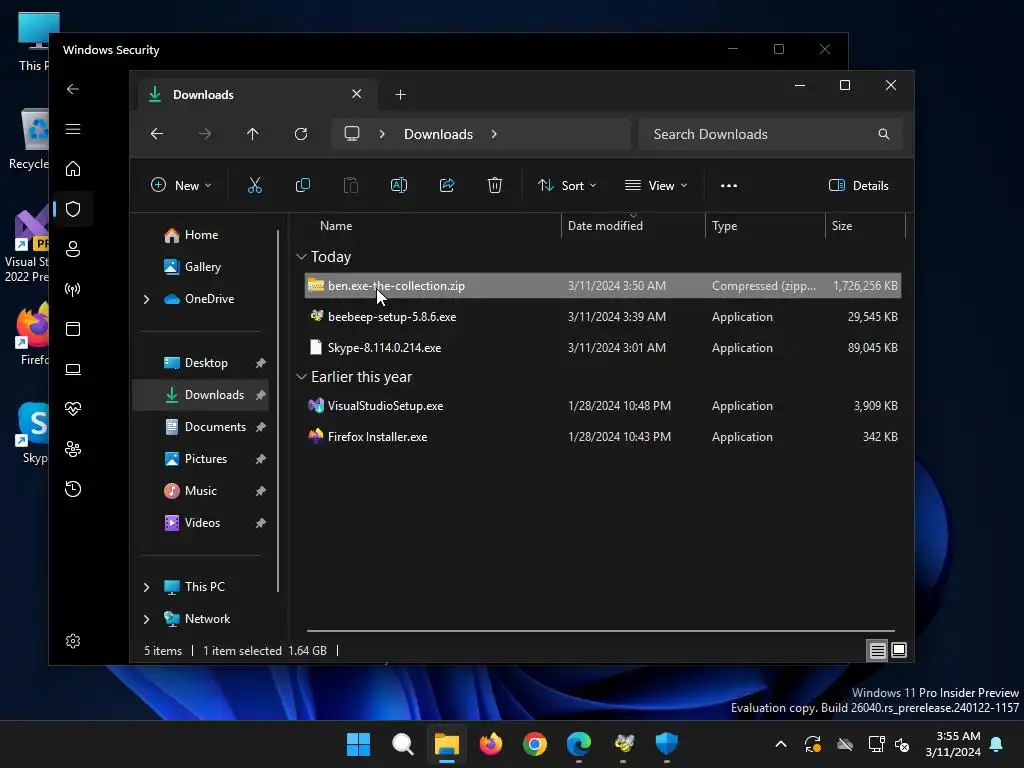Open Videos in quick access
This screenshot has height=768, width=1024.
click(x=202, y=523)
